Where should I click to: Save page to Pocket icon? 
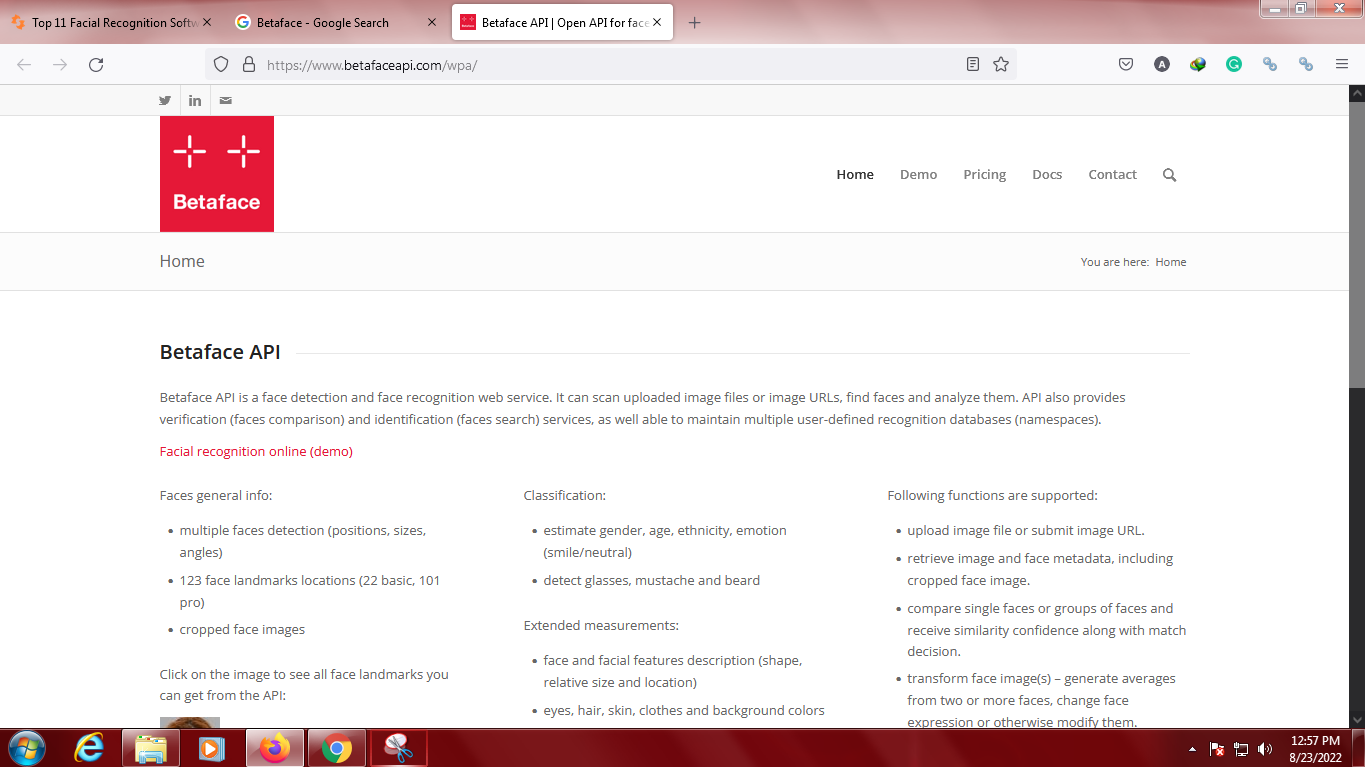coord(1126,64)
